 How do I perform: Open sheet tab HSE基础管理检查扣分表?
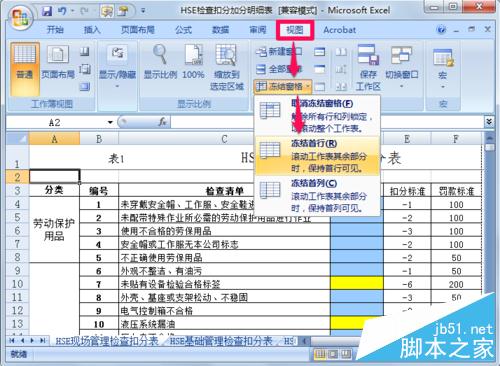point(221,341)
